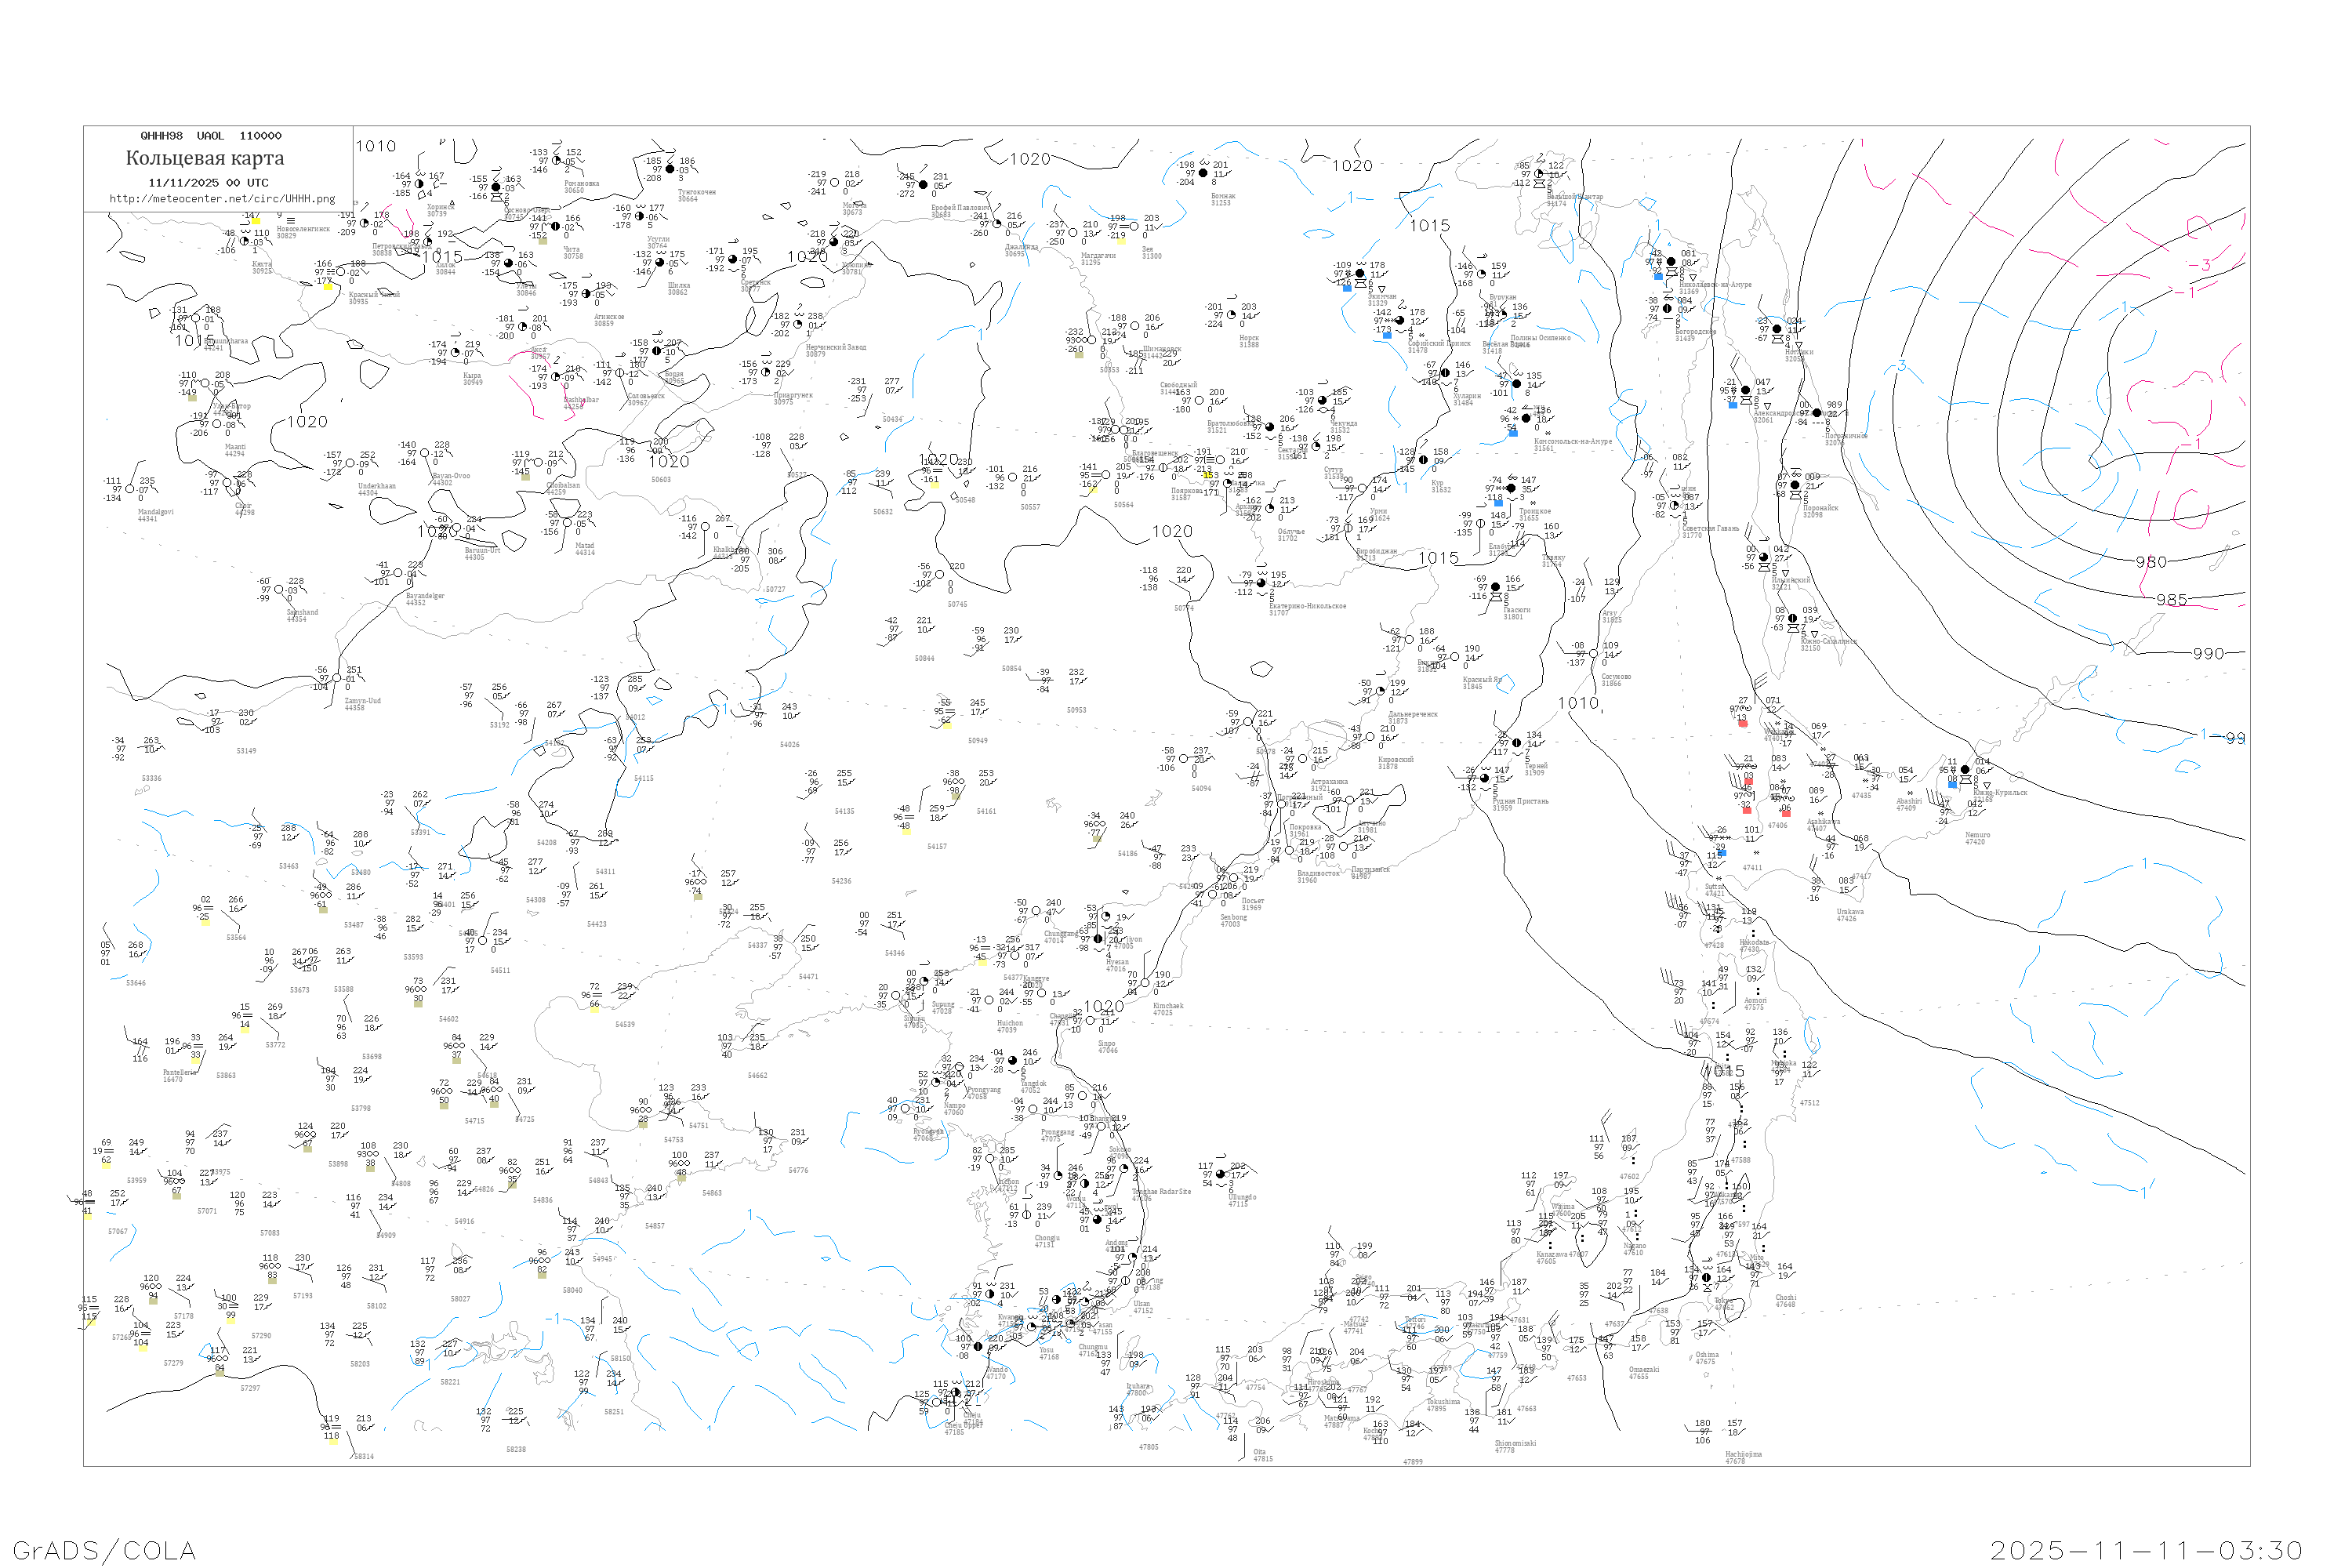
Task: Click the 'Зея 31300' station label
Action: tap(1151, 252)
